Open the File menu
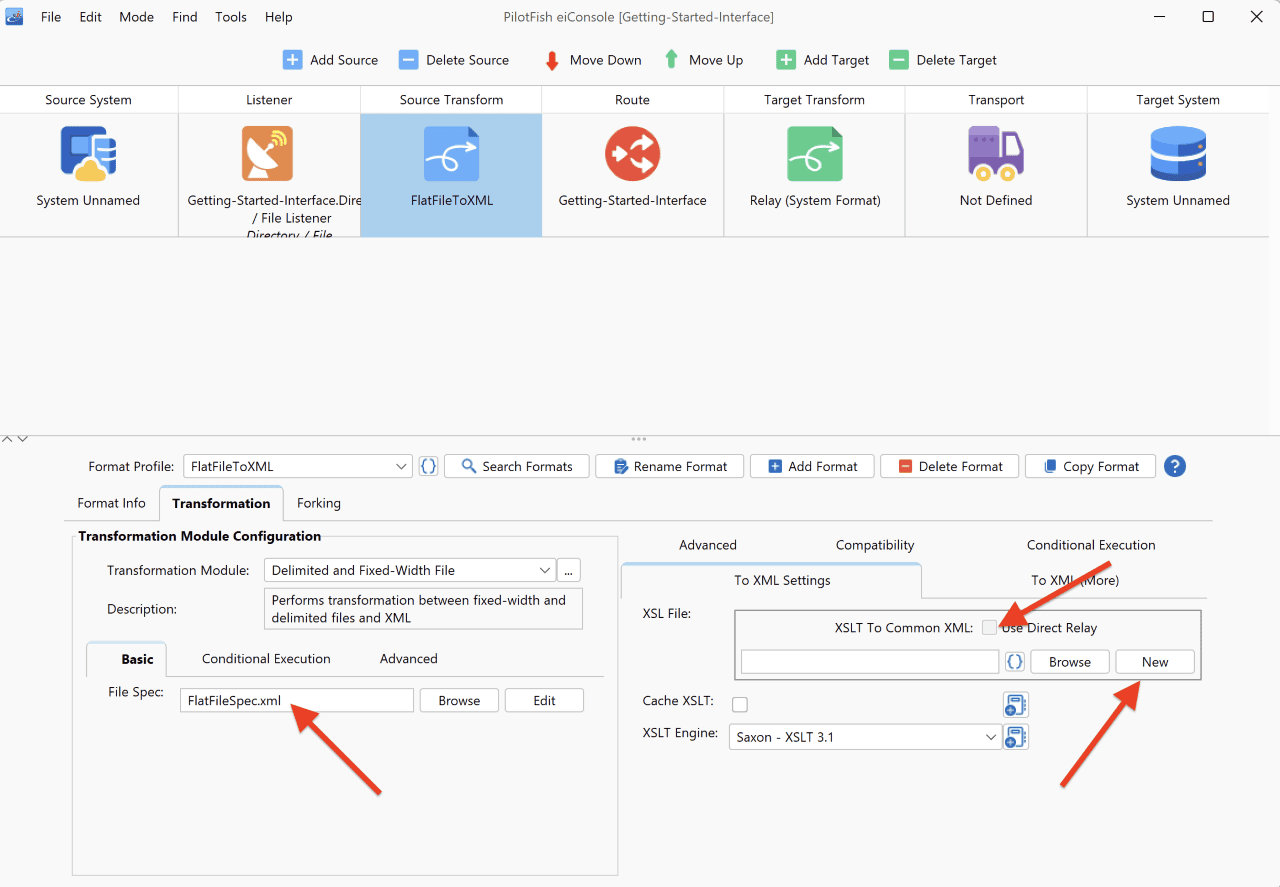 pos(51,17)
